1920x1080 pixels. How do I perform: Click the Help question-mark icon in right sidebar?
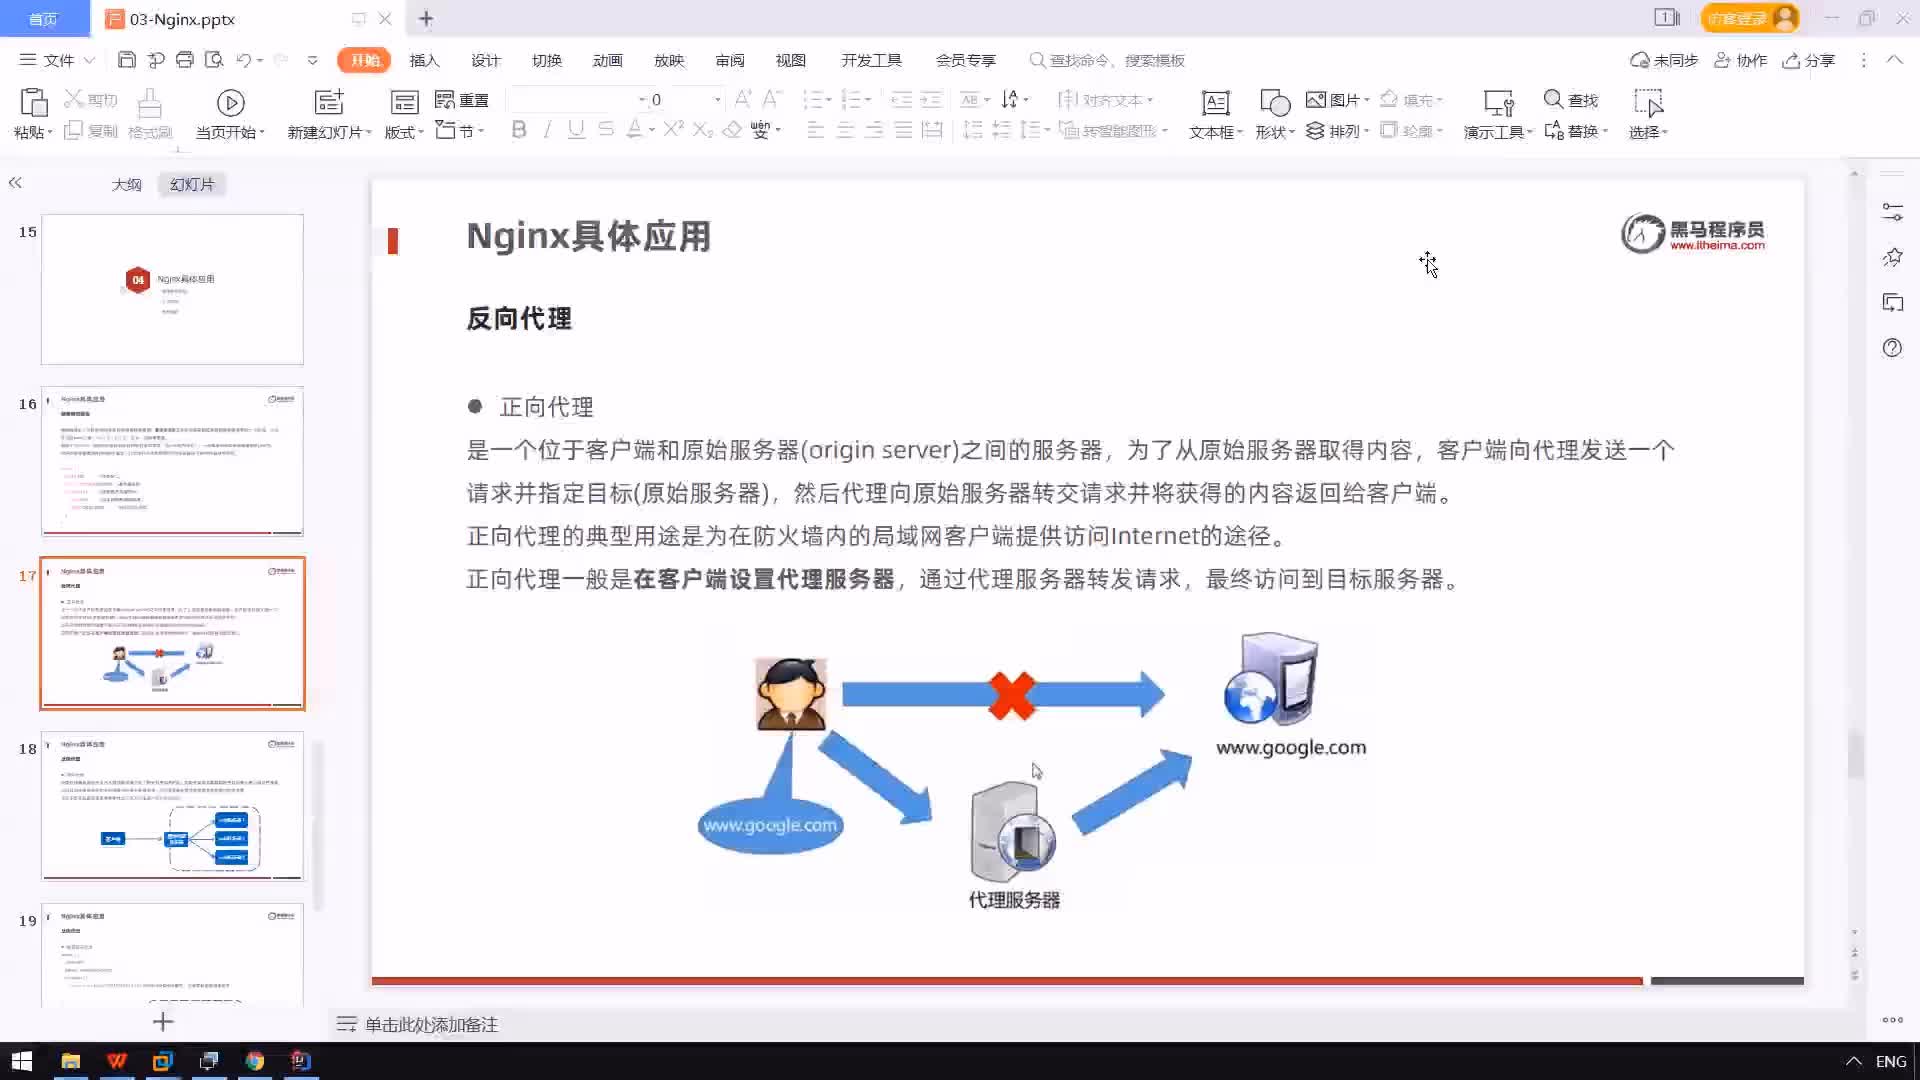(x=1892, y=348)
